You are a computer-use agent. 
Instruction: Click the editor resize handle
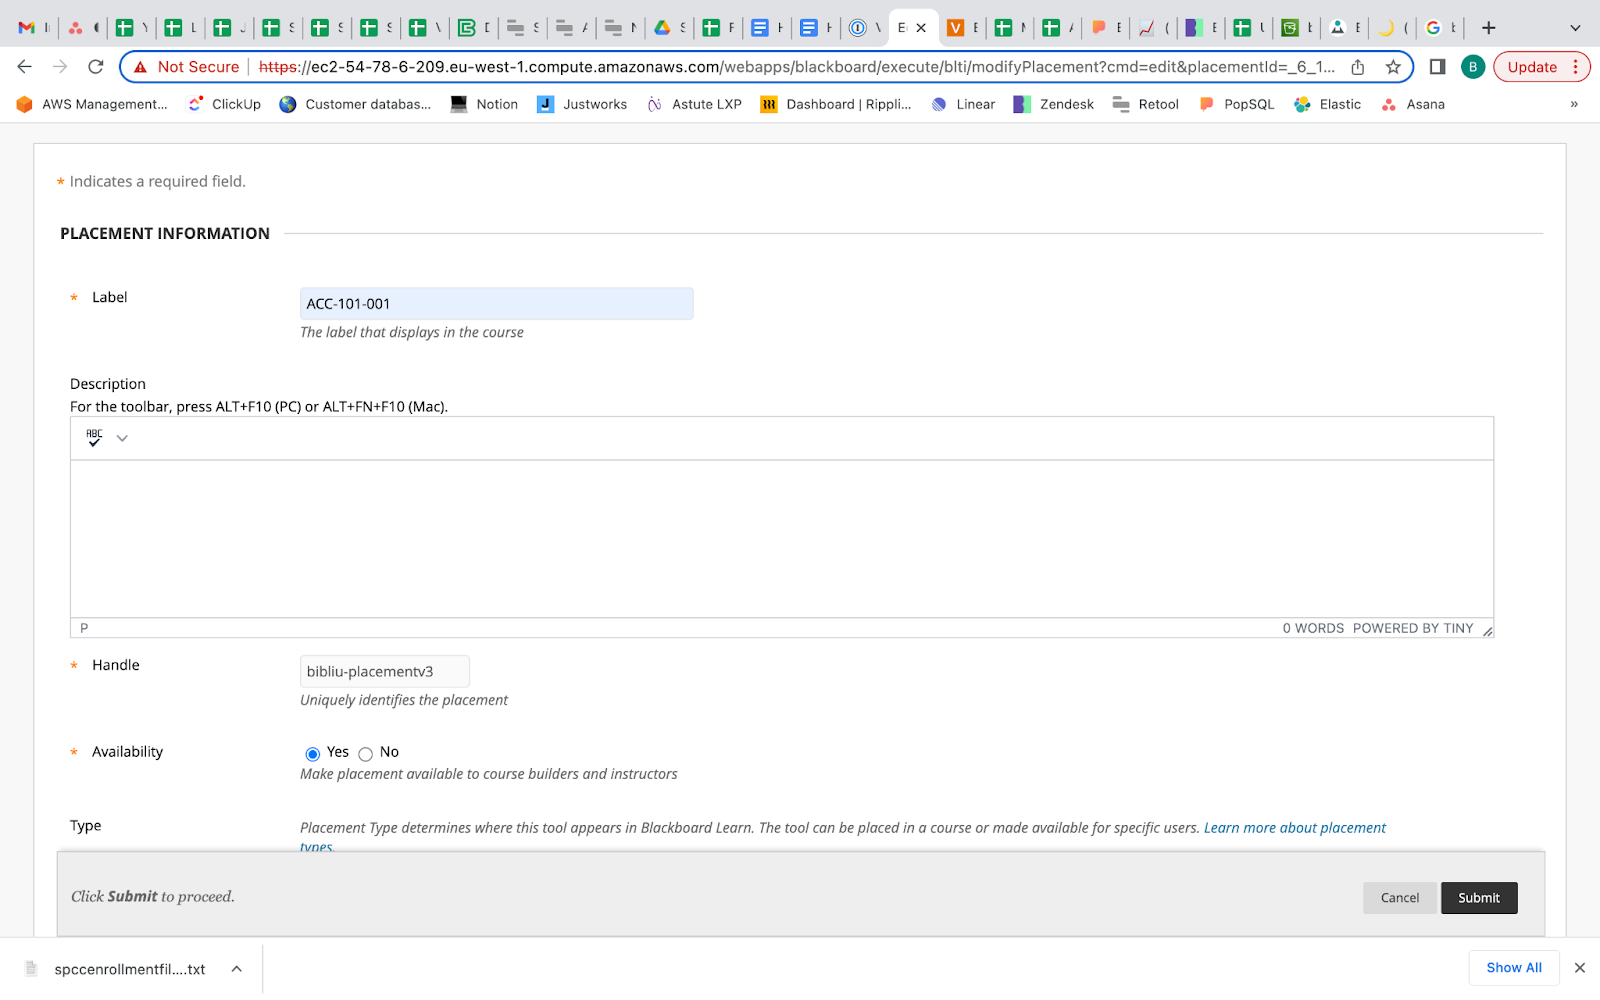[x=1487, y=631]
